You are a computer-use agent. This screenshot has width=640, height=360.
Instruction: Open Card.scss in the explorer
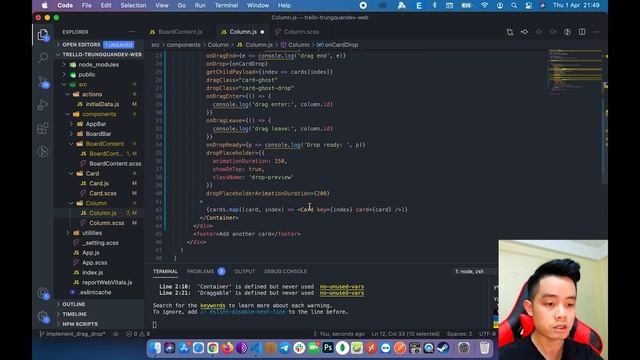coord(103,193)
